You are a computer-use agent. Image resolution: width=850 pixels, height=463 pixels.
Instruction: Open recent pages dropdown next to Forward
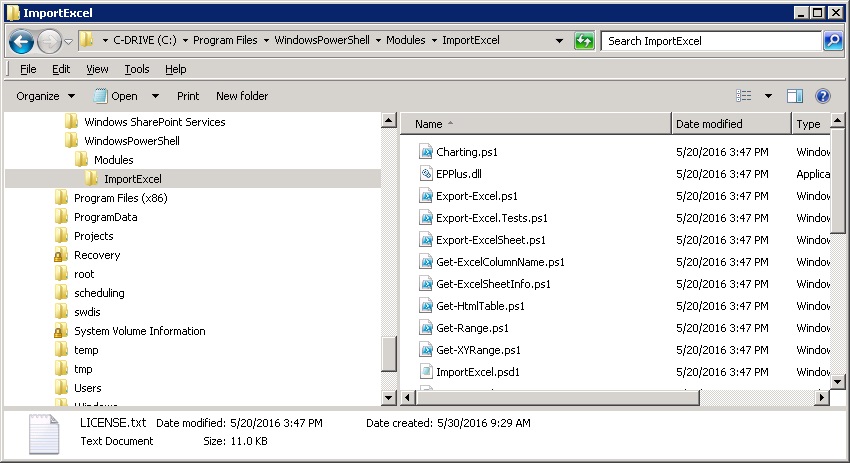pos(68,41)
